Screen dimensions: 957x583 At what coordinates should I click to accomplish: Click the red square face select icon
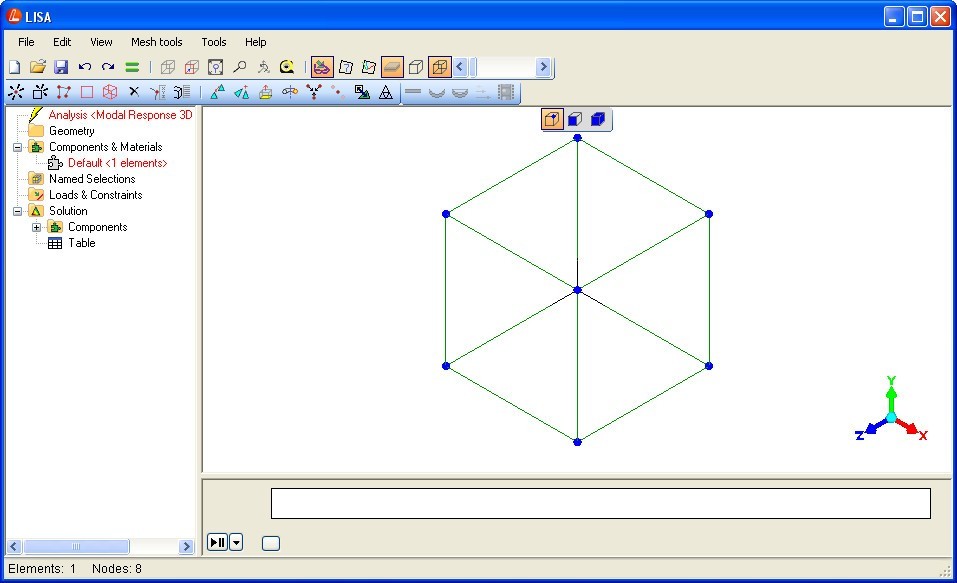(87, 92)
